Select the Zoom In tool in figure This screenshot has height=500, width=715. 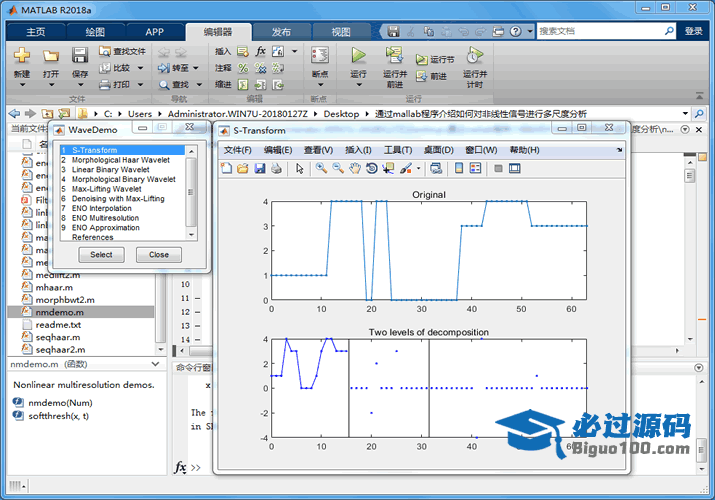(321, 168)
